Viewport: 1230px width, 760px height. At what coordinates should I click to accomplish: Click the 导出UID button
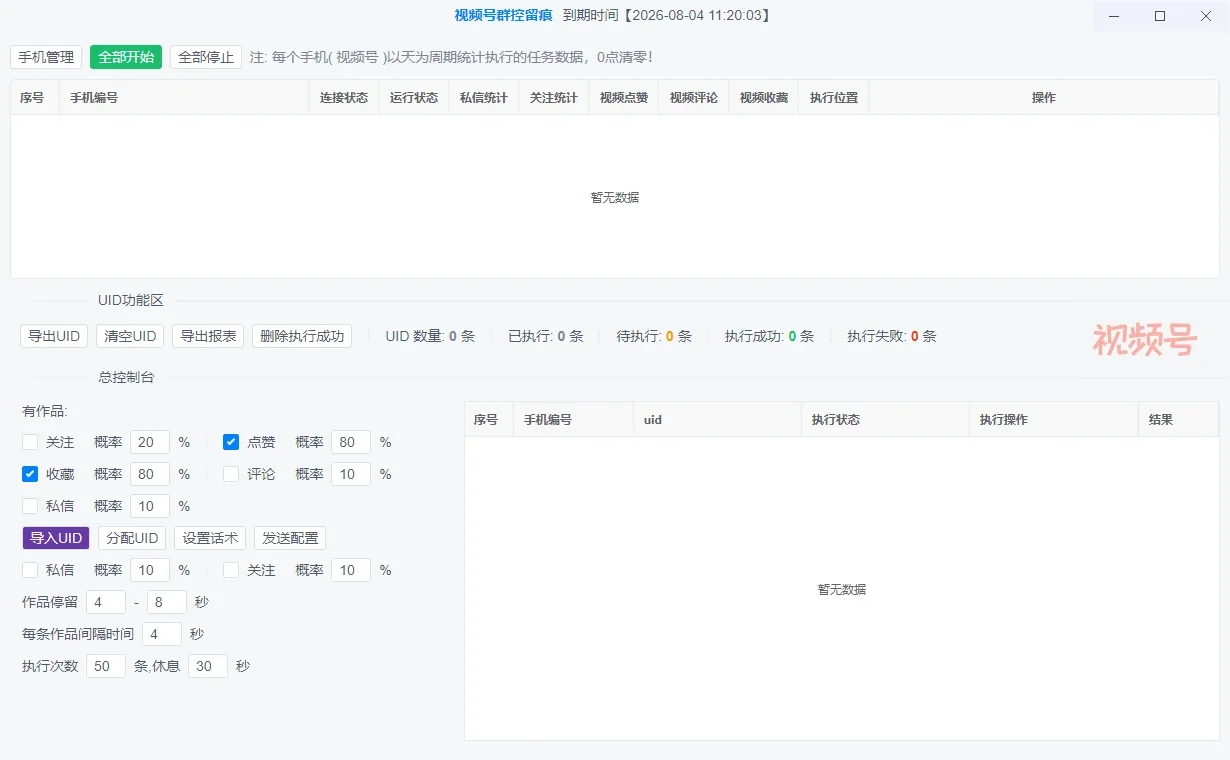54,336
